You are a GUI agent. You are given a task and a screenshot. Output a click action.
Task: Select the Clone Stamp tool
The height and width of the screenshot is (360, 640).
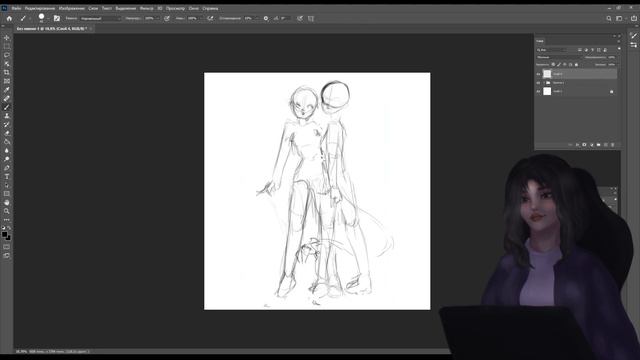7,116
